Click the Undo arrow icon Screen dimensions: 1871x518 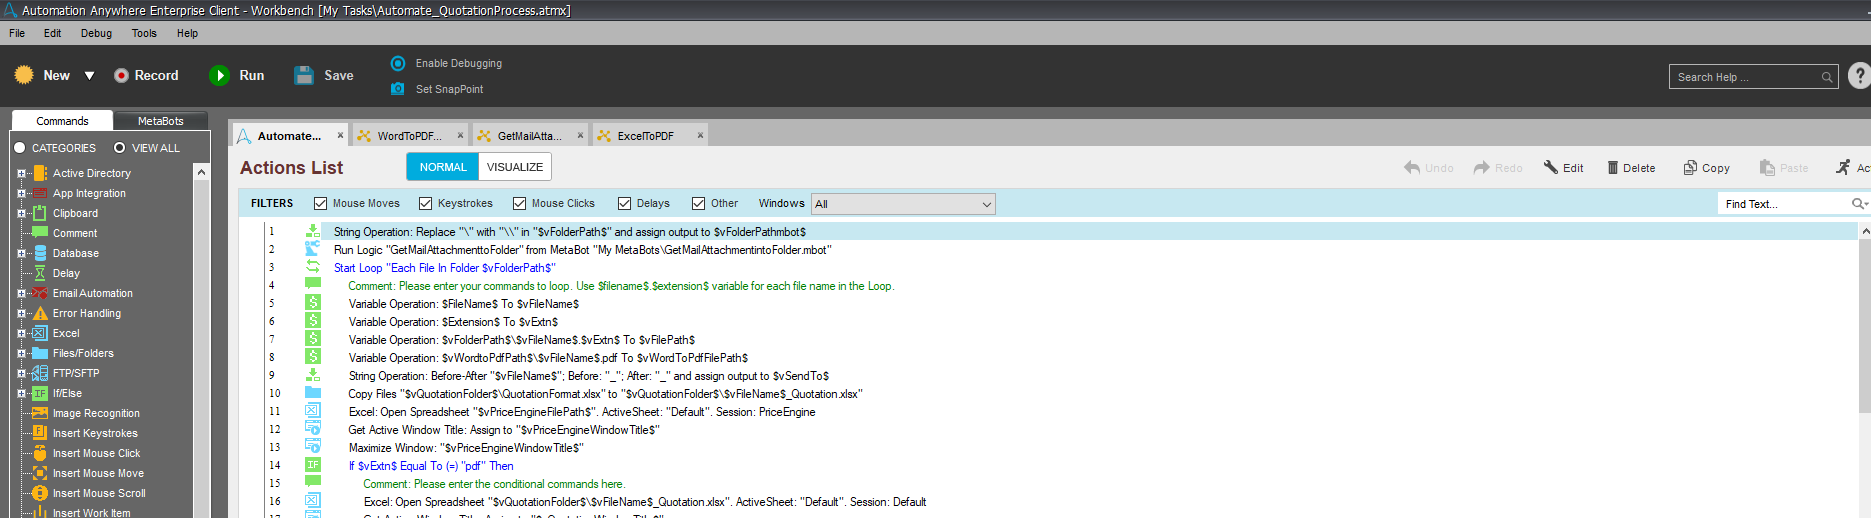point(1412,168)
